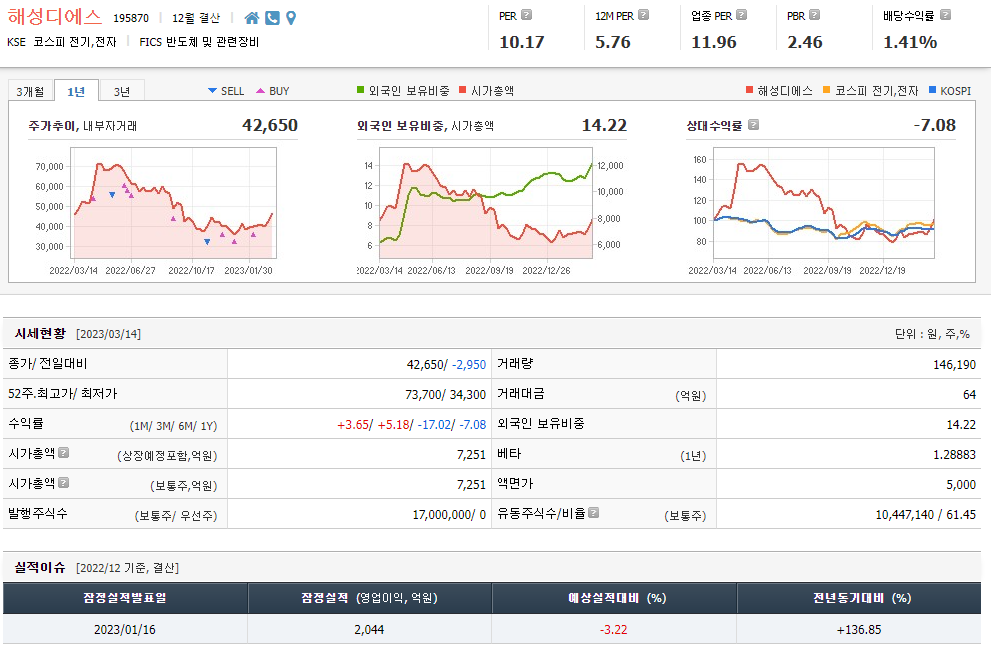Click announcement date 2023/01/16
Viewport: 991px width, 654px height.
(x=125, y=629)
